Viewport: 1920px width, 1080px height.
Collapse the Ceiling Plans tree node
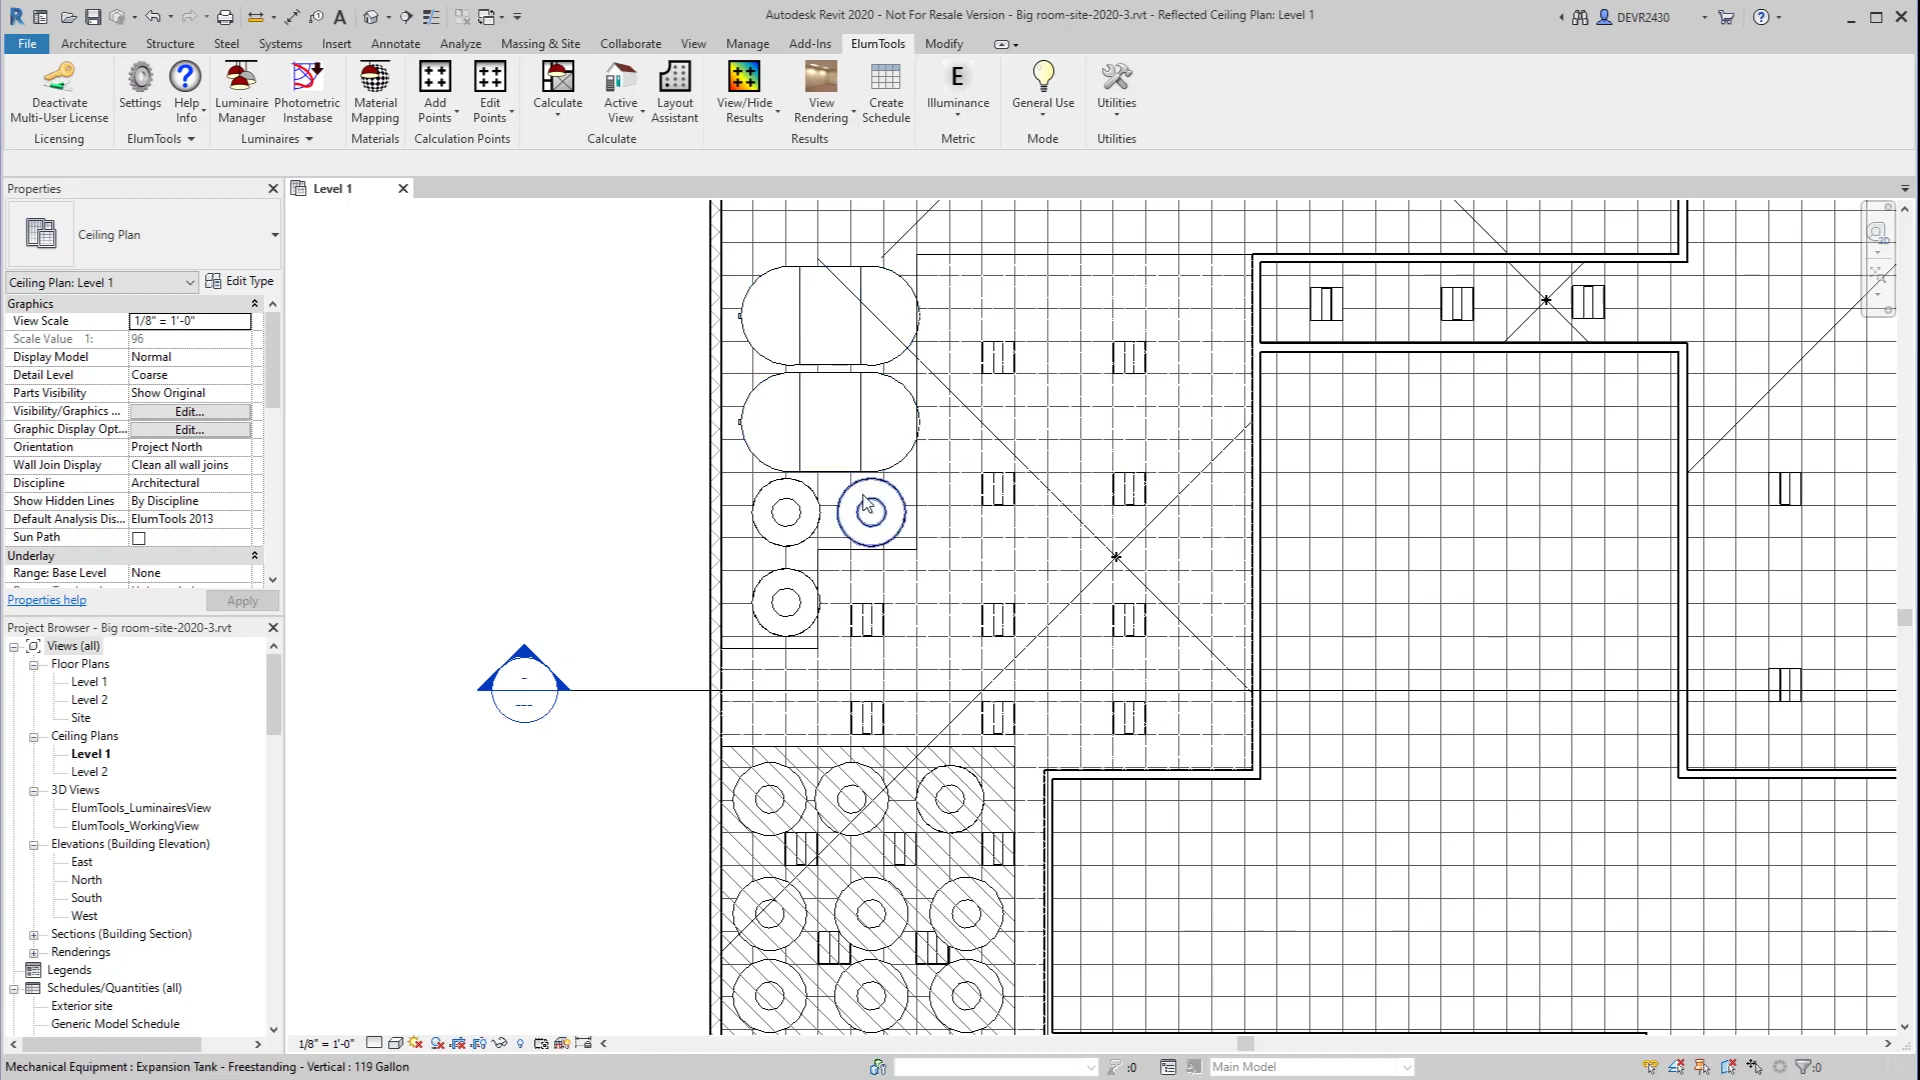[33, 737]
